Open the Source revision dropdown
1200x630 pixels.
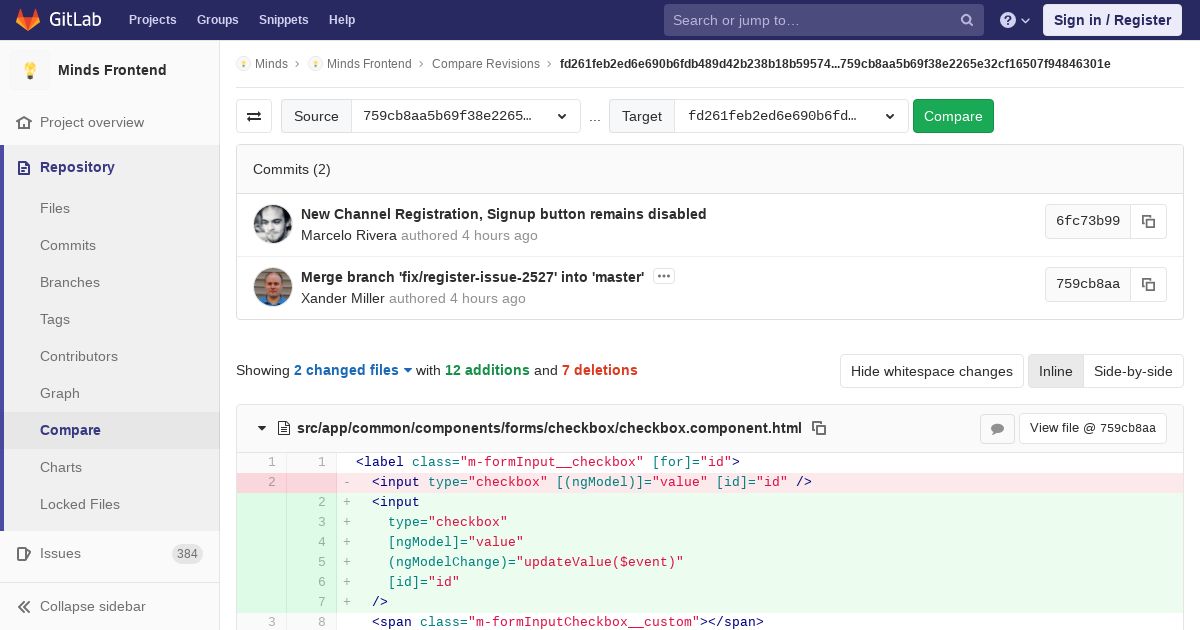pyautogui.click(x=466, y=116)
